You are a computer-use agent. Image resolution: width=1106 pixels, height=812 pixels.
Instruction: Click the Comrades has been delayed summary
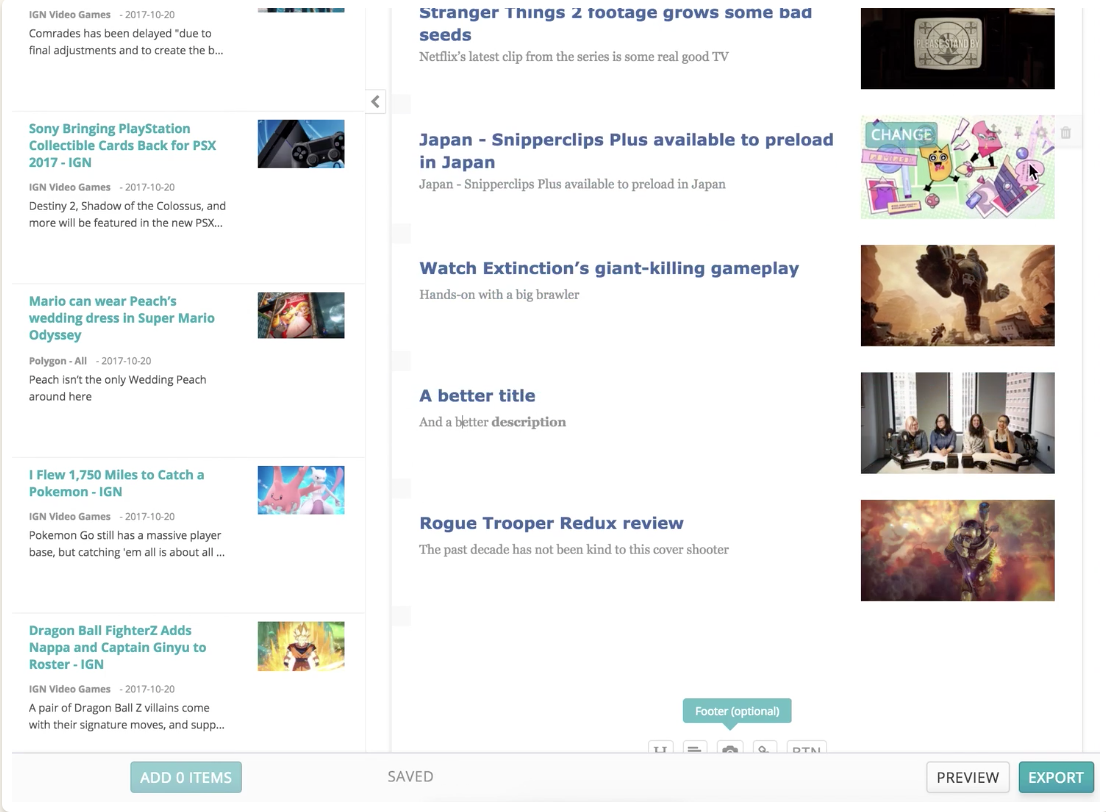[126, 42]
